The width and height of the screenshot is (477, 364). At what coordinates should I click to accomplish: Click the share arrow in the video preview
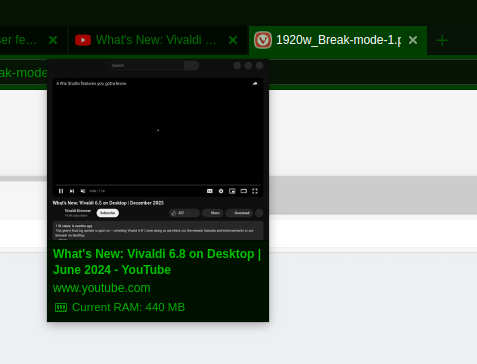255,84
